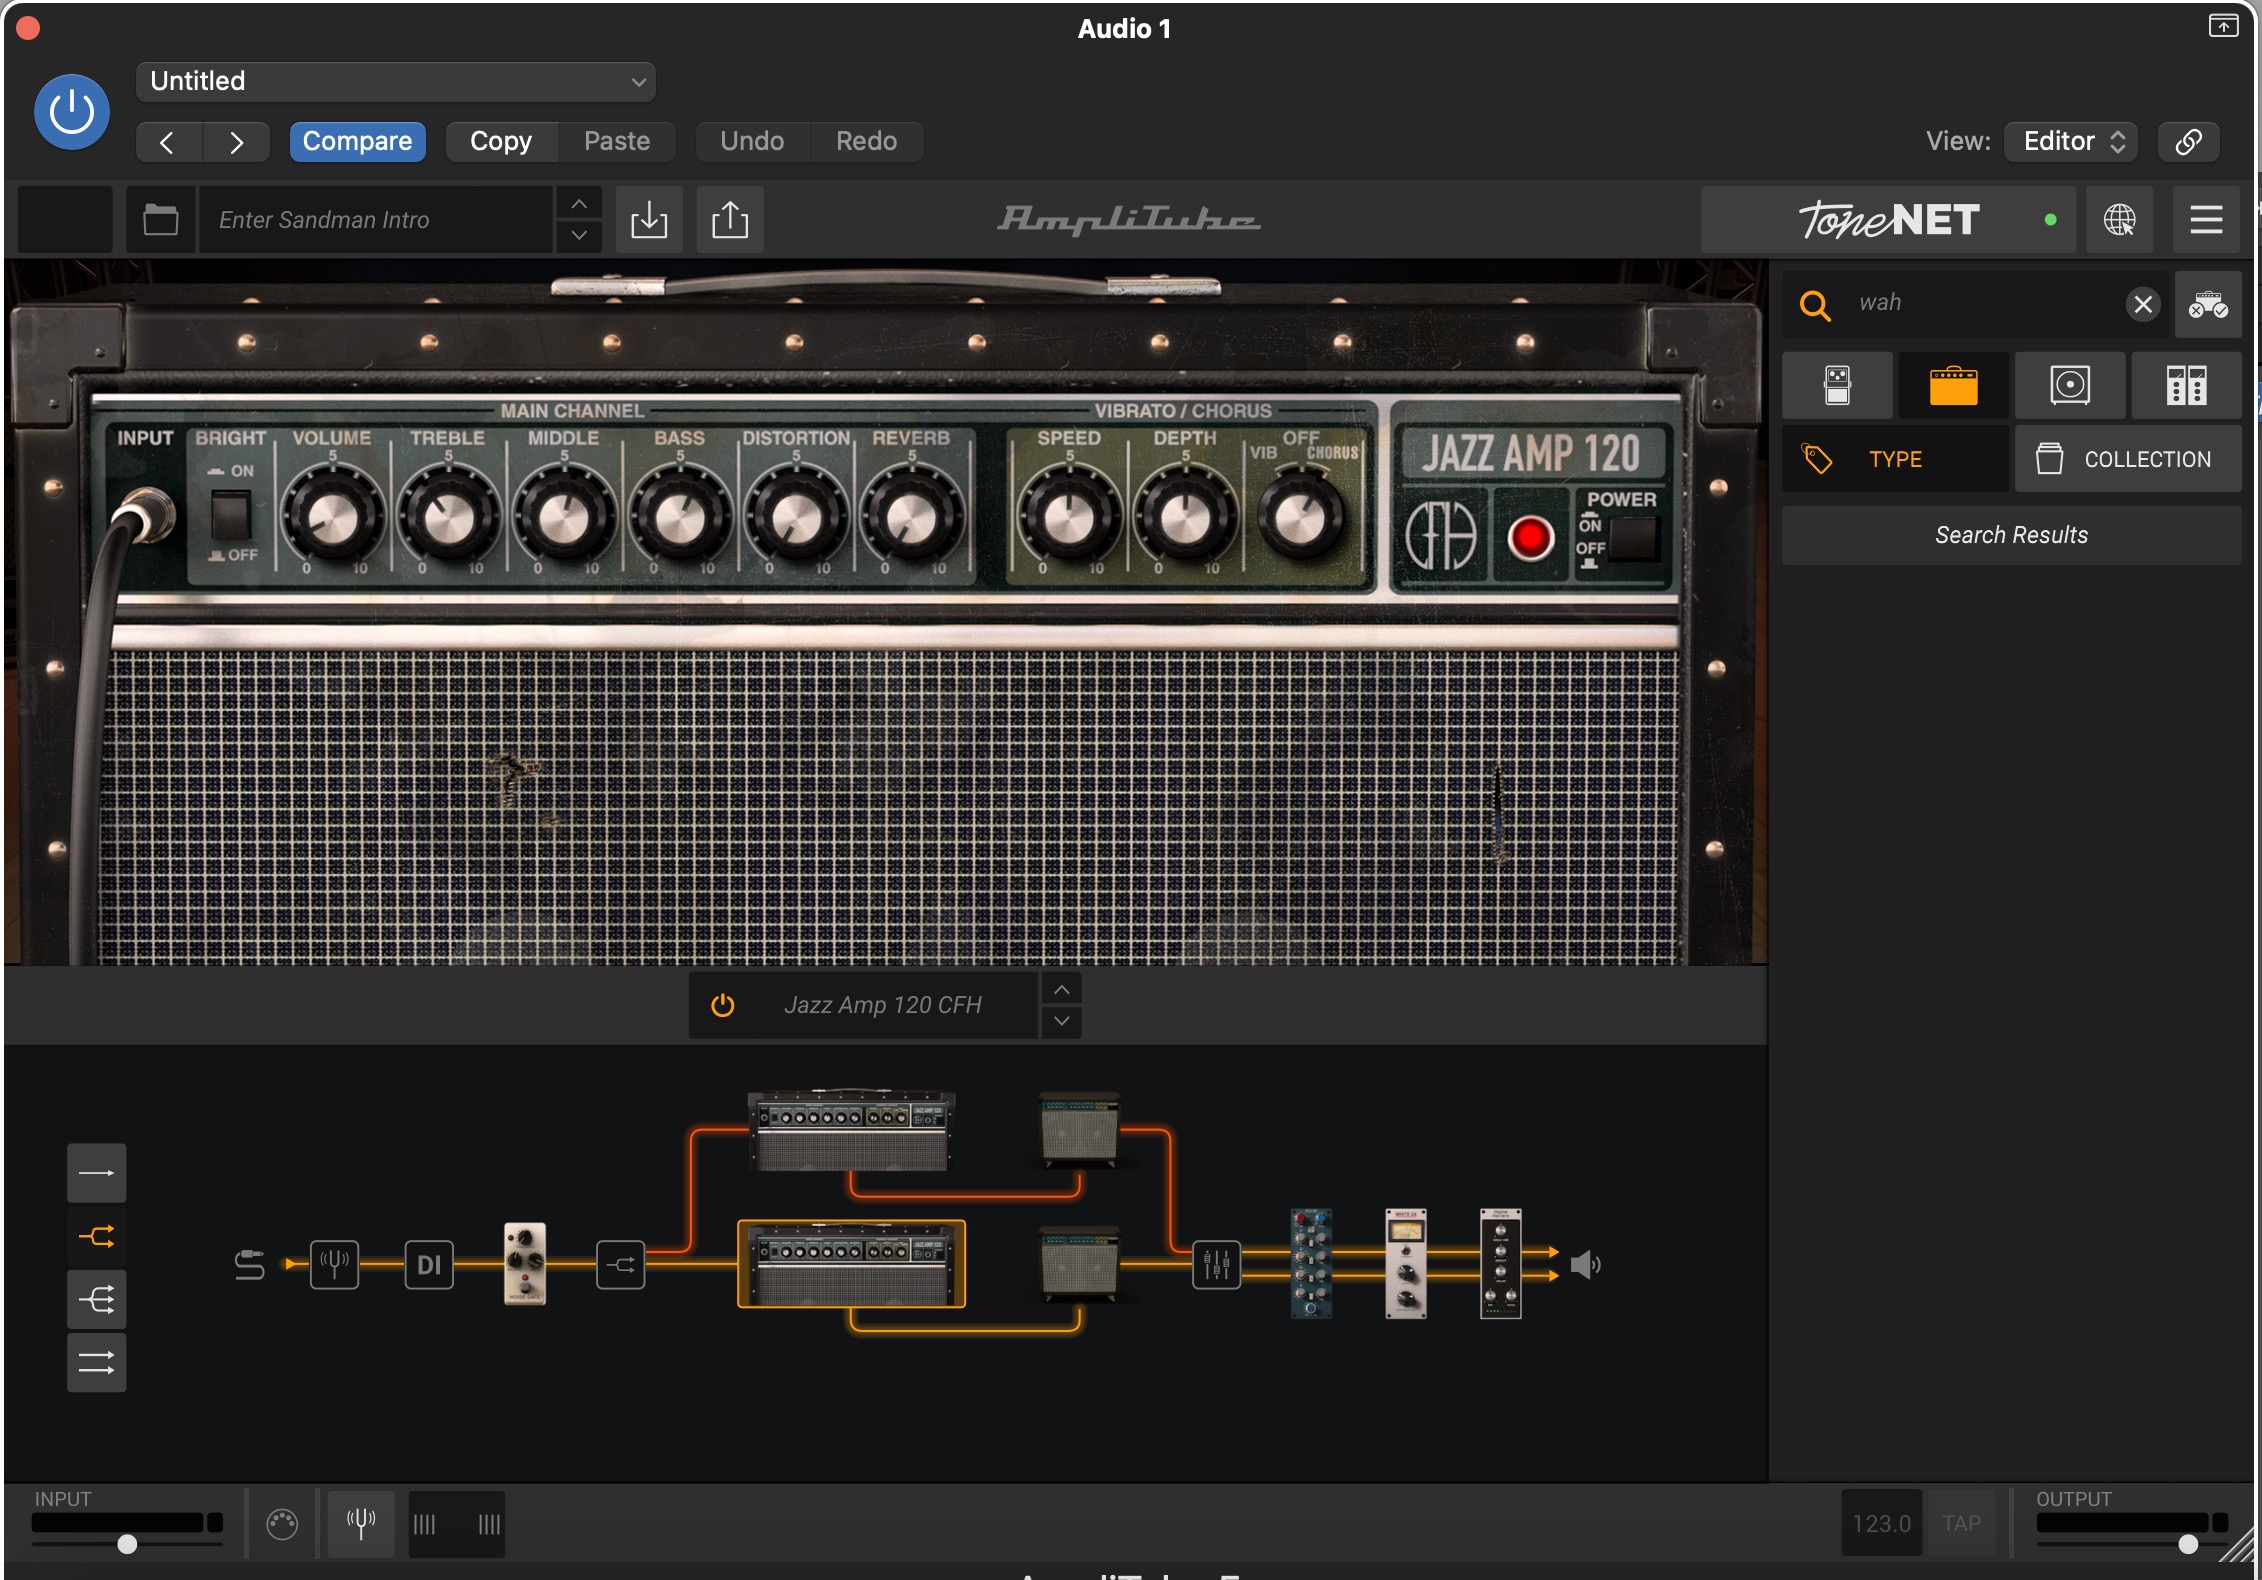Select previous amp model up chevron

[1062, 990]
